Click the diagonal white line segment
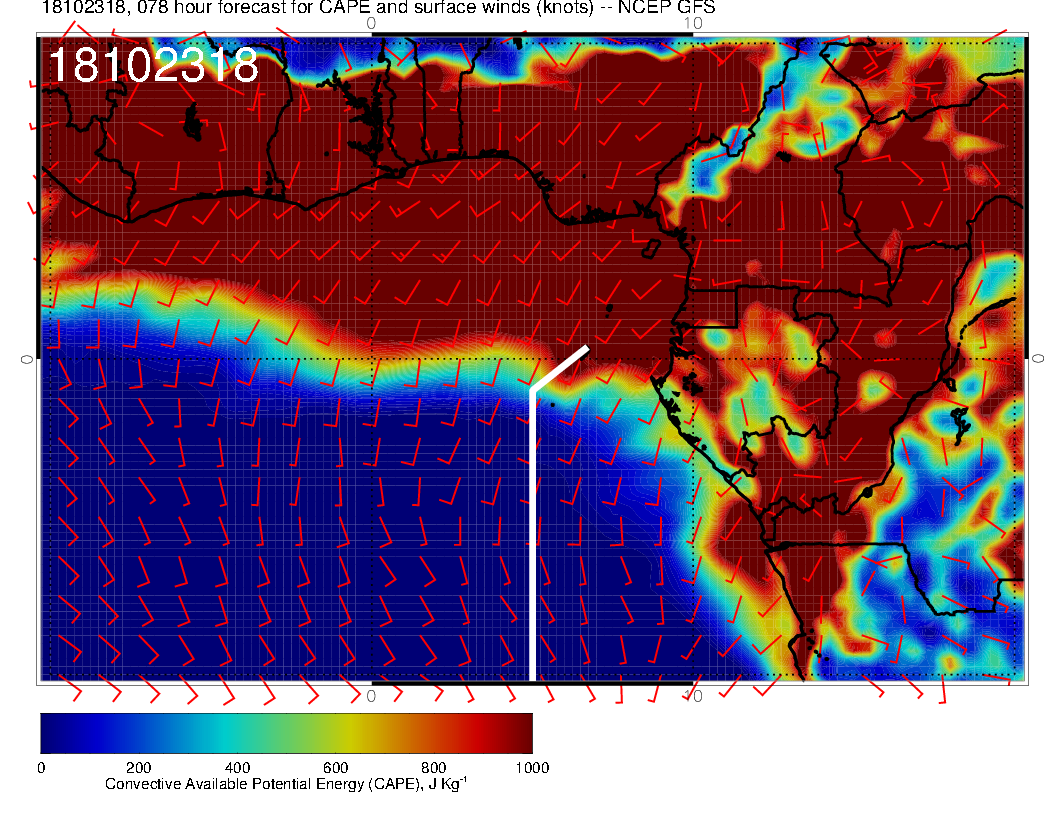This screenshot has height=816, width=1056. [x=560, y=368]
